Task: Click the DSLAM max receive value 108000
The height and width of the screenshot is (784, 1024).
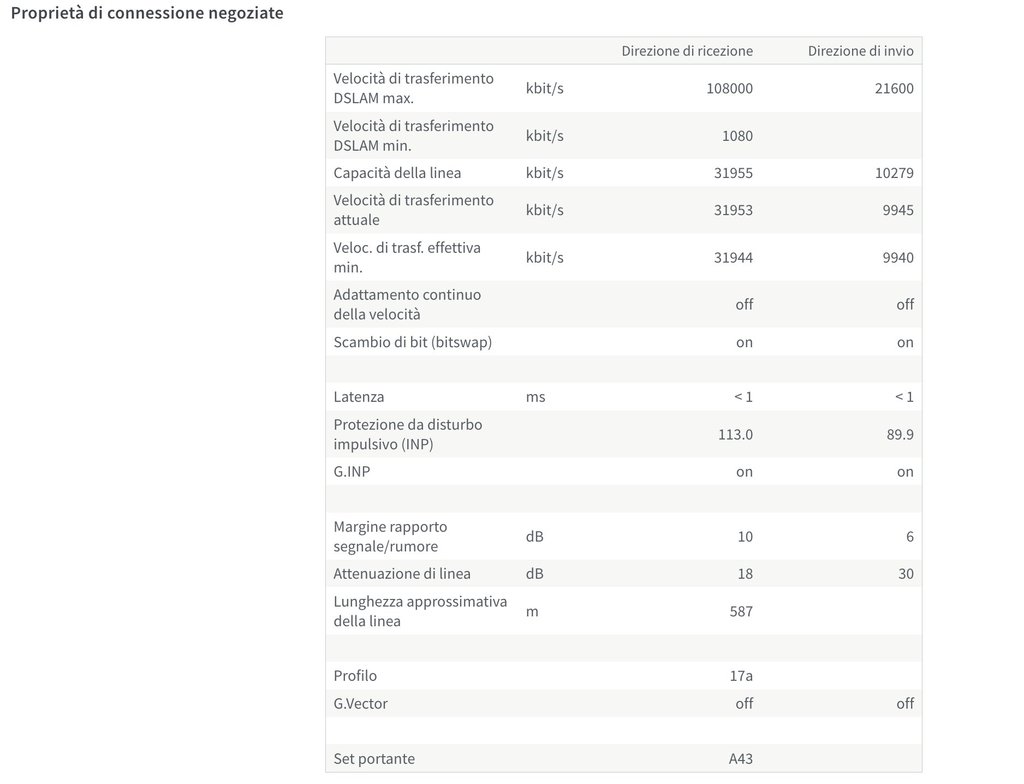Action: coord(729,88)
